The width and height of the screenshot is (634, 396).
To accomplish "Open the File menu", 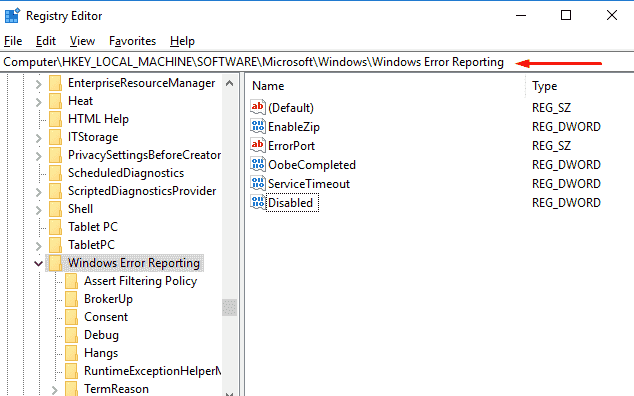I will (13, 41).
